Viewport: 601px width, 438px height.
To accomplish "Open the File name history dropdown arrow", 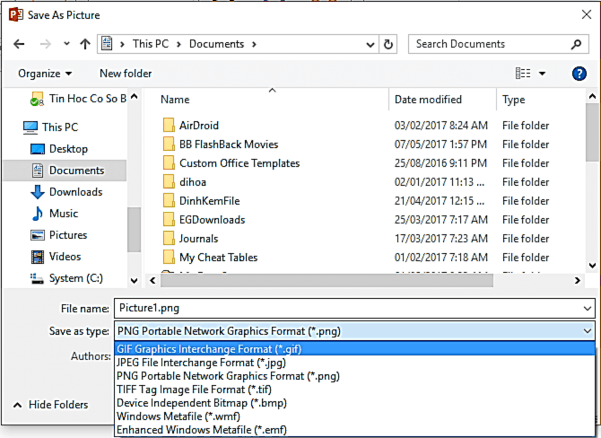I will tap(586, 308).
